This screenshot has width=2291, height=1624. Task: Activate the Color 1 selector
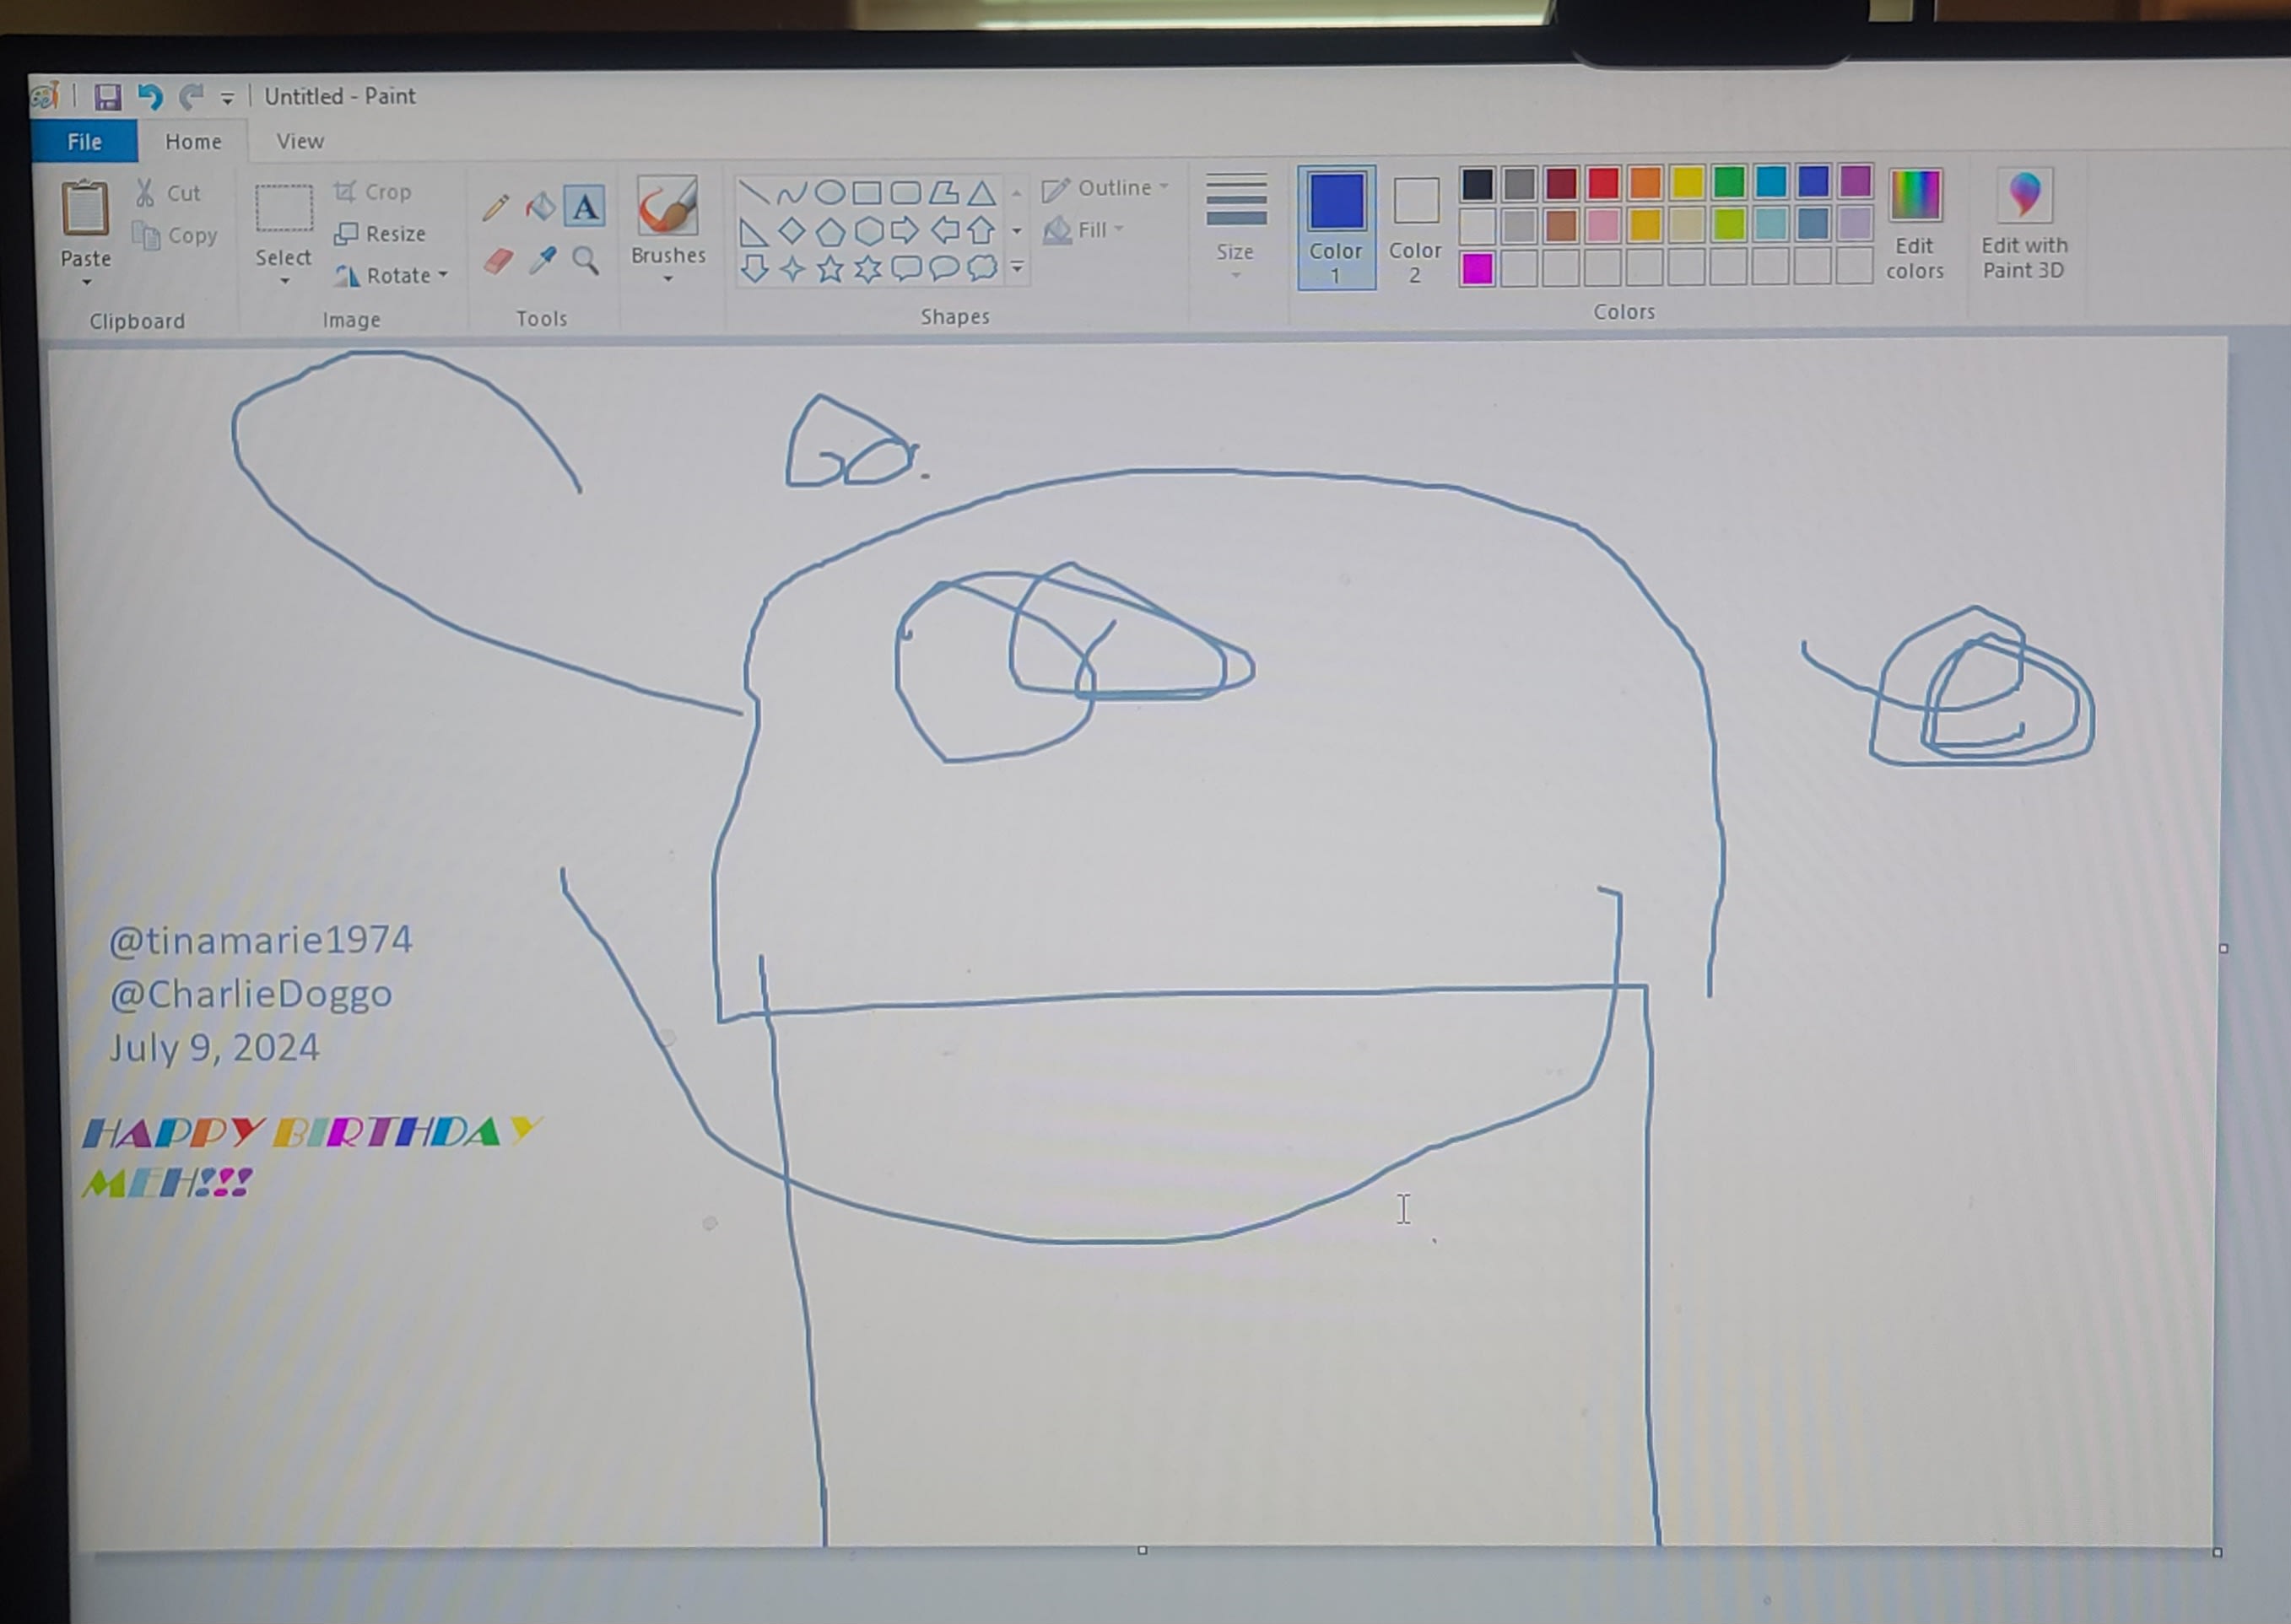click(1336, 227)
